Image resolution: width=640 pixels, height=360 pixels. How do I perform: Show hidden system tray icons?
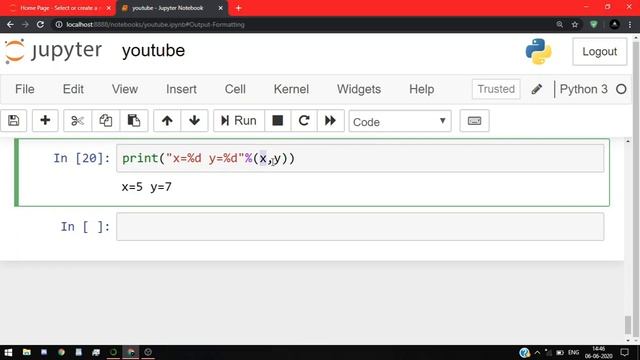538,352
